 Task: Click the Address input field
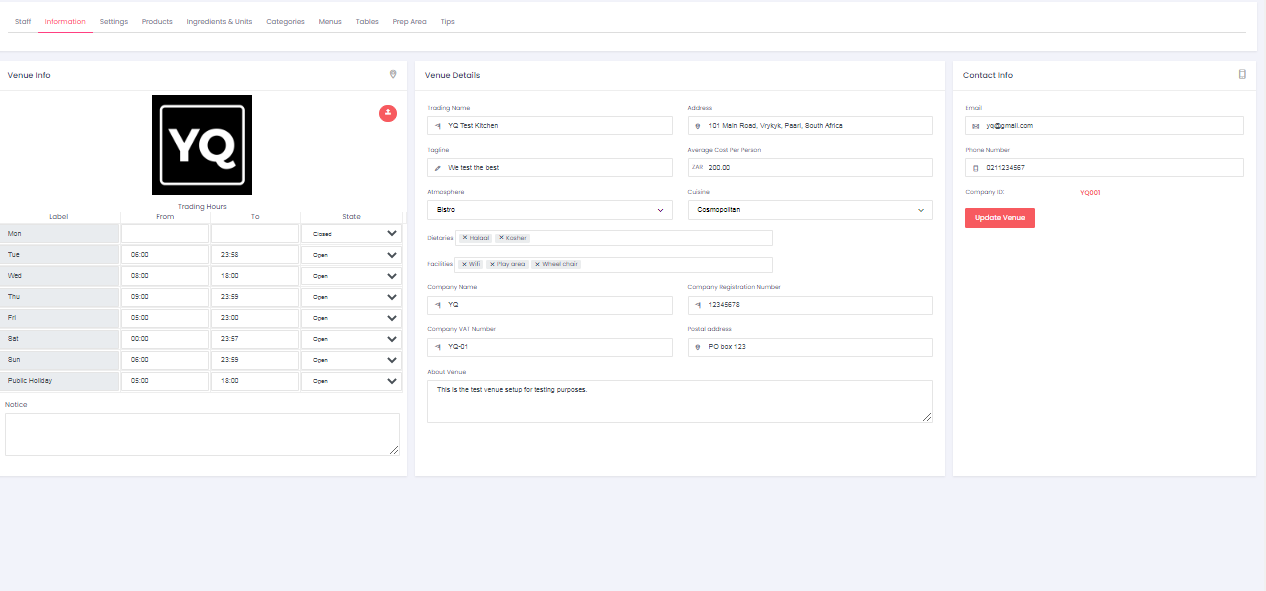[x=810, y=125]
